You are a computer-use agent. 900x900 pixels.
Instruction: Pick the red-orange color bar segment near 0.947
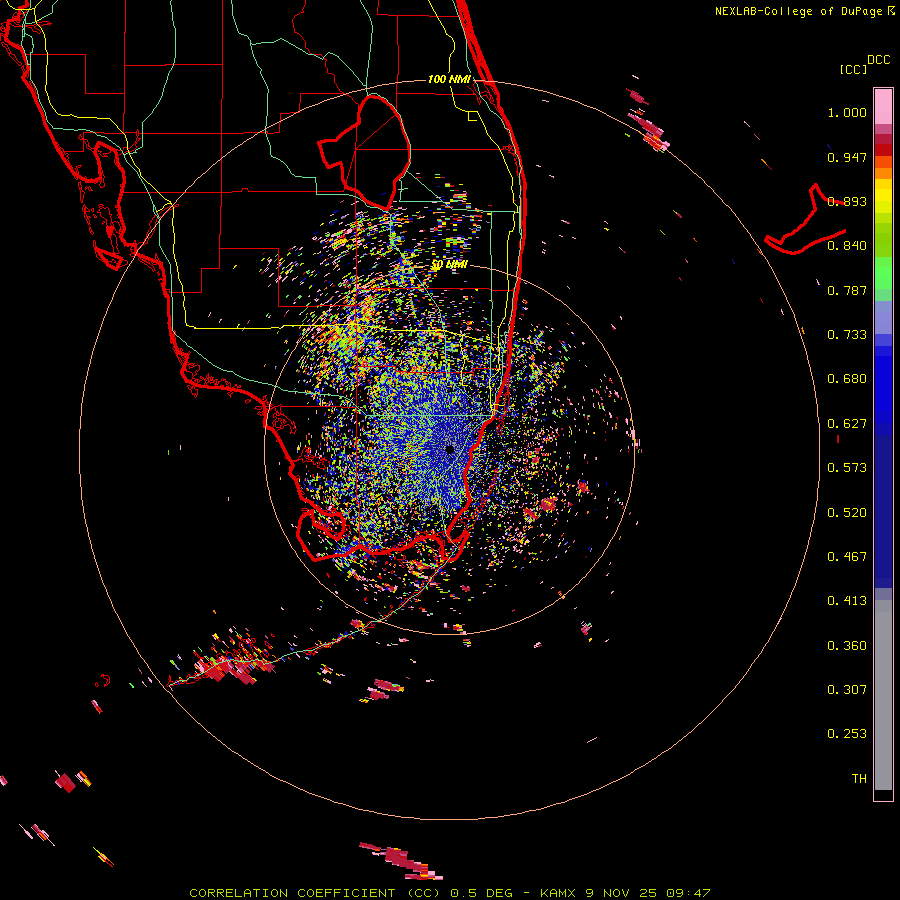click(x=883, y=161)
